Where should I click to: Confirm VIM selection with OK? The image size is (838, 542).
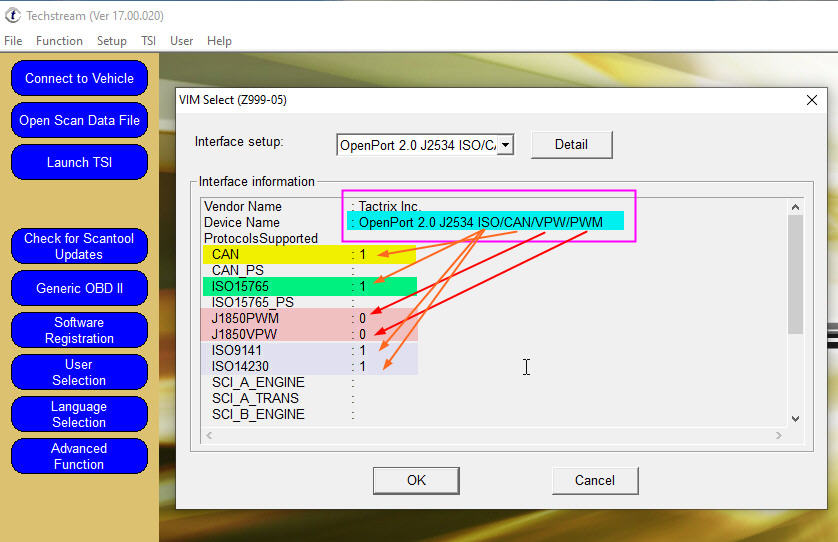416,480
